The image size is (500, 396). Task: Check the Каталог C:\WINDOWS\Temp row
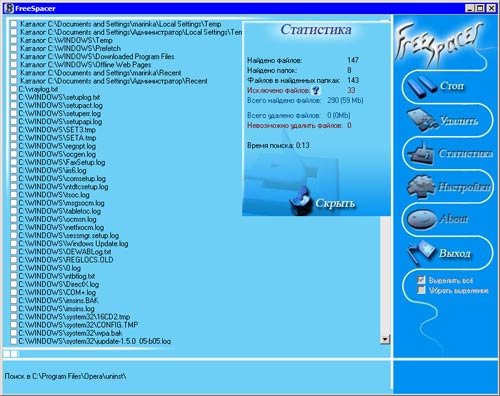pos(14,40)
